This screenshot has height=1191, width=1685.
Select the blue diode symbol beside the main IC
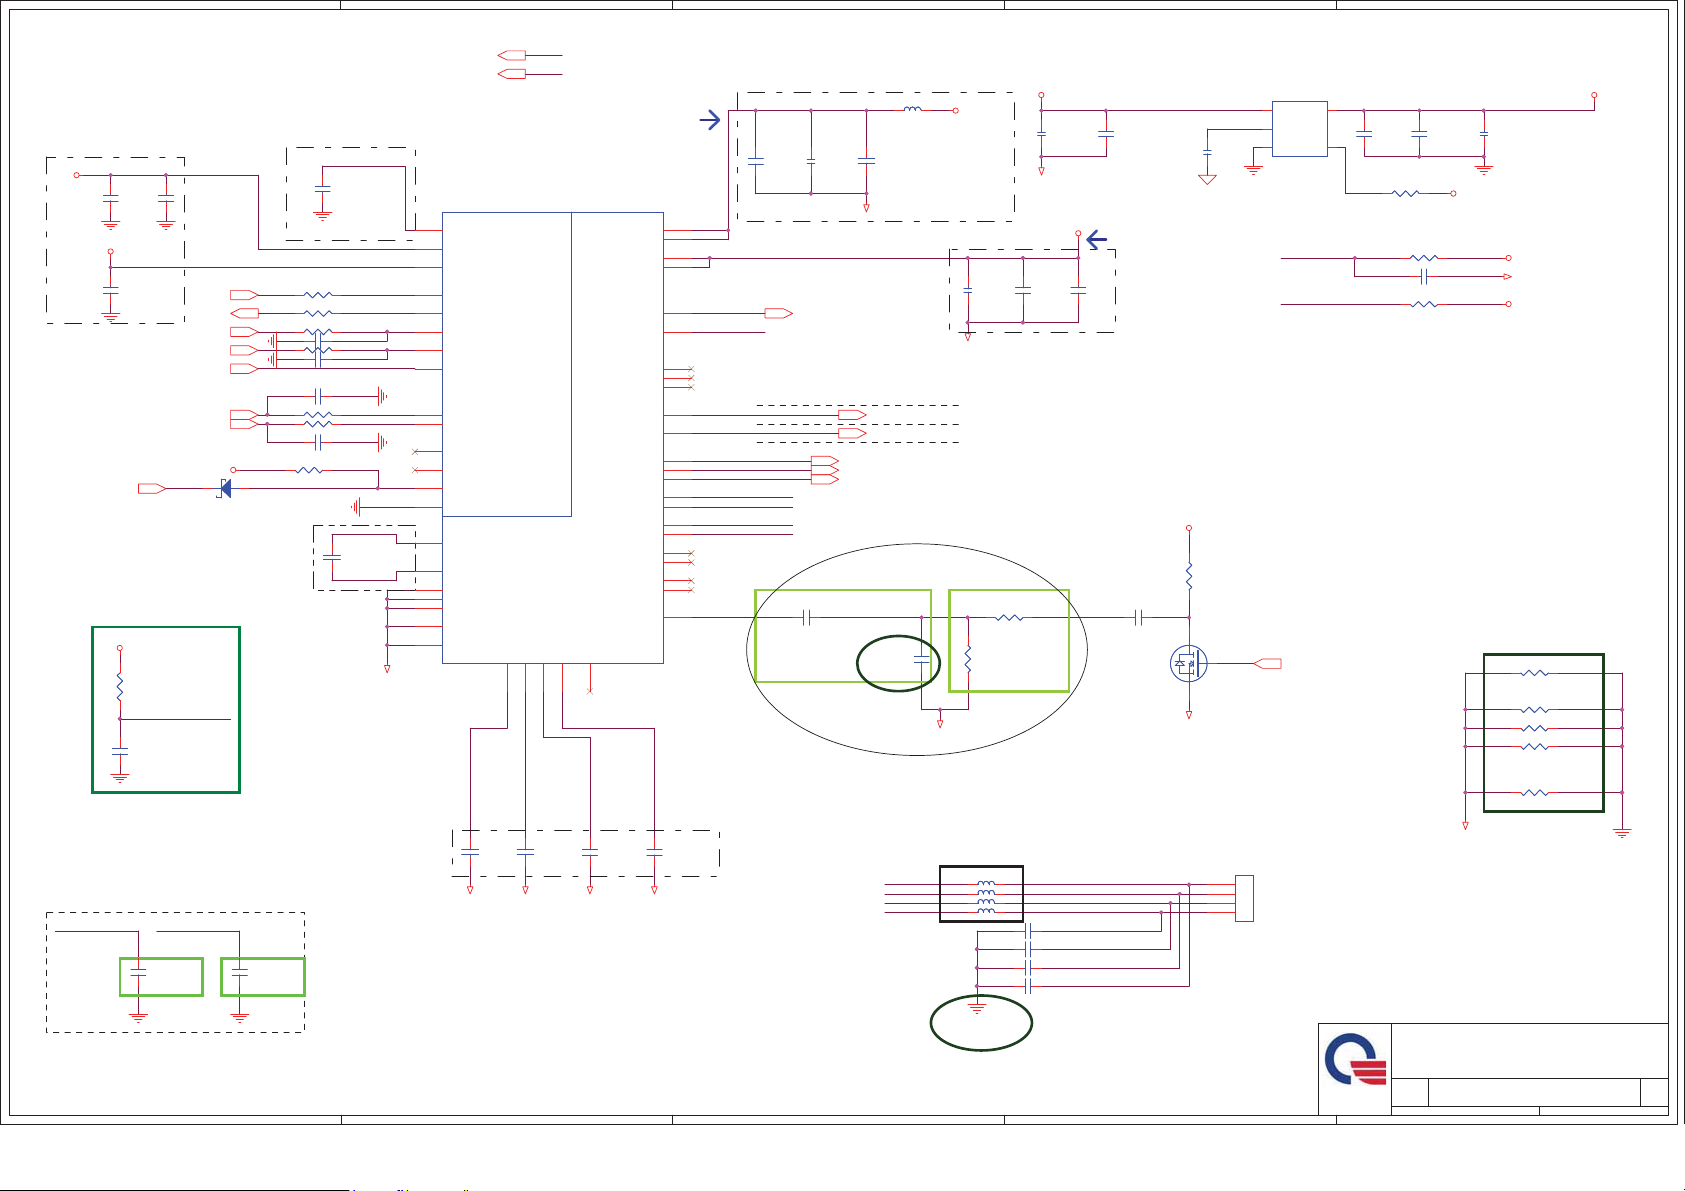[225, 488]
